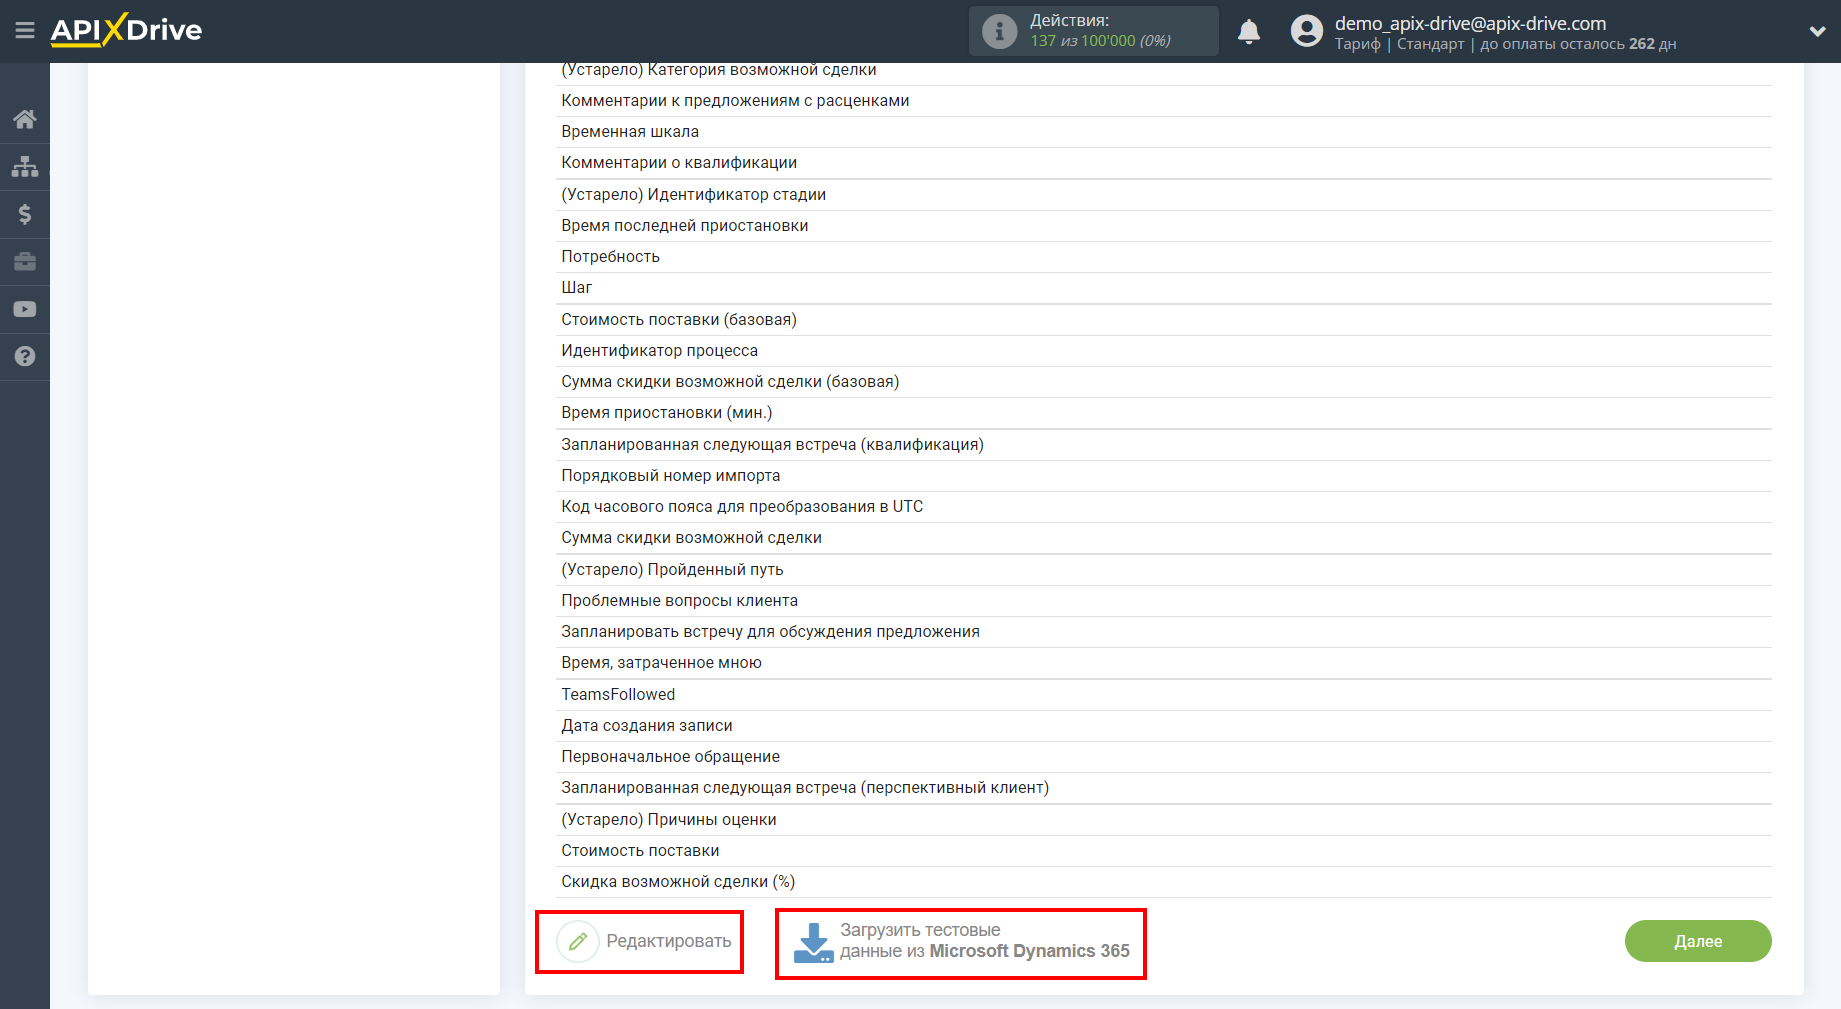1841x1009 pixels.
Task: Open the hamburger menu icon
Action: point(25,31)
